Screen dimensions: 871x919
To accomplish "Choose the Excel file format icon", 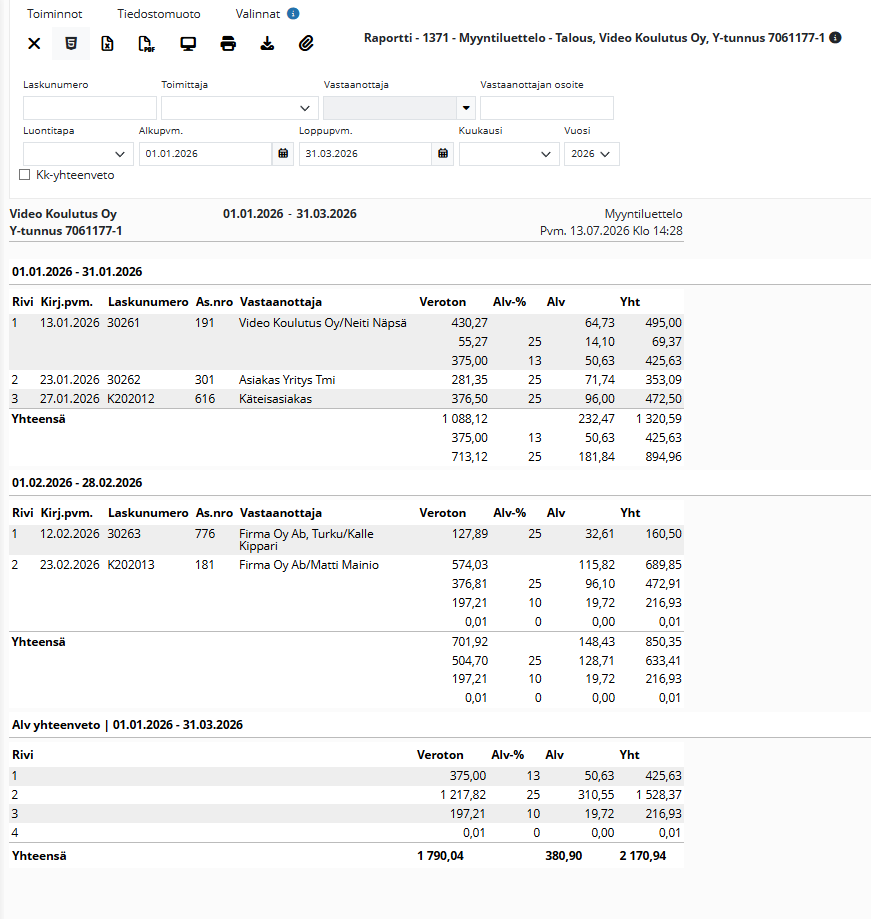I will [x=107, y=43].
